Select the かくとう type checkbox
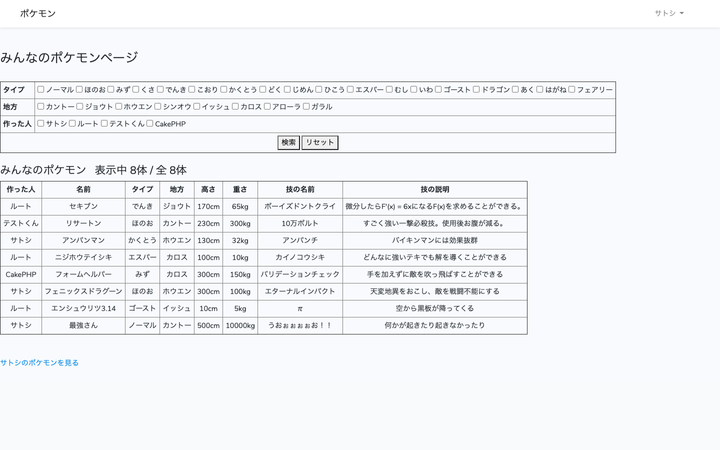The image size is (720, 450). [x=224, y=90]
